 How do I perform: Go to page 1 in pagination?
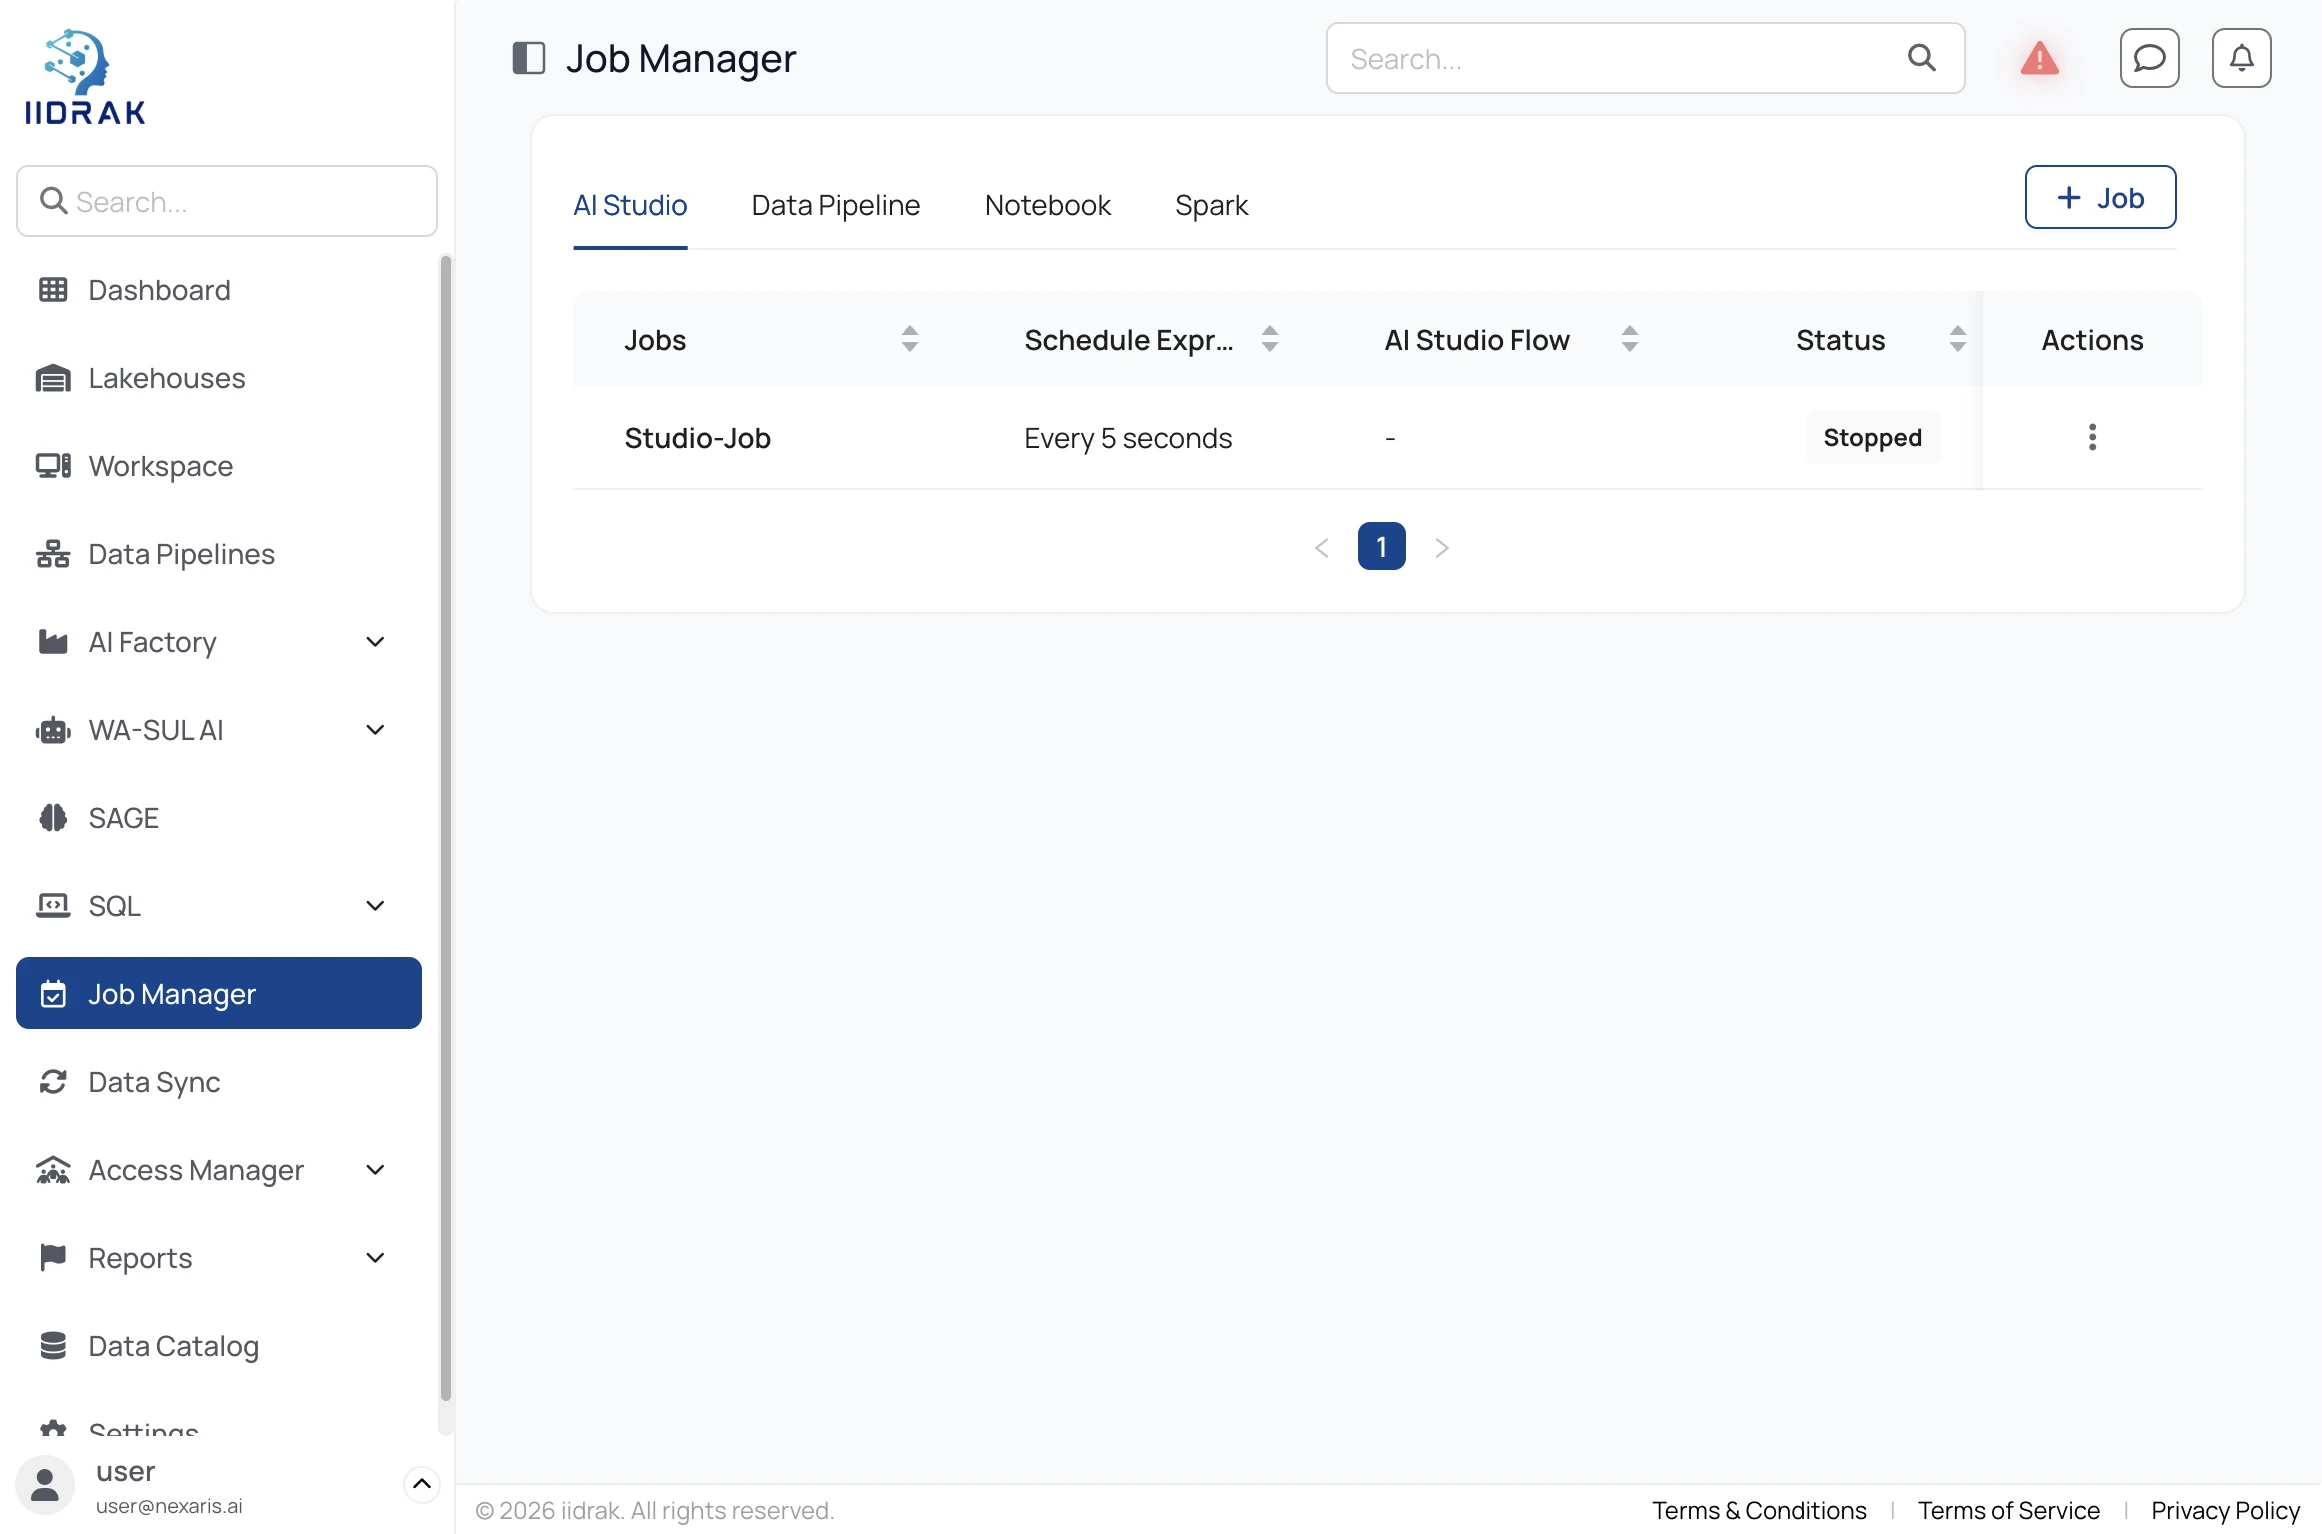[x=1381, y=546]
